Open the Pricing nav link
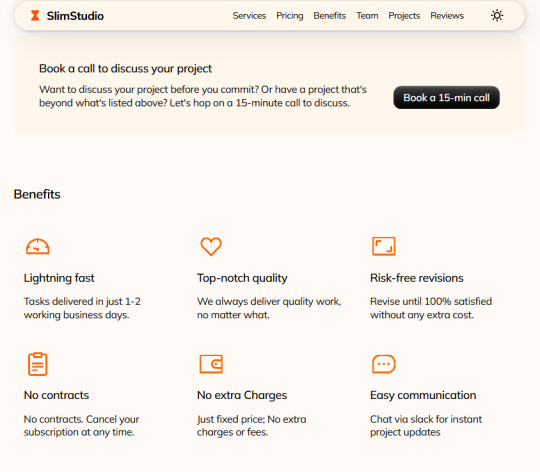This screenshot has height=472, width=540. point(290,16)
